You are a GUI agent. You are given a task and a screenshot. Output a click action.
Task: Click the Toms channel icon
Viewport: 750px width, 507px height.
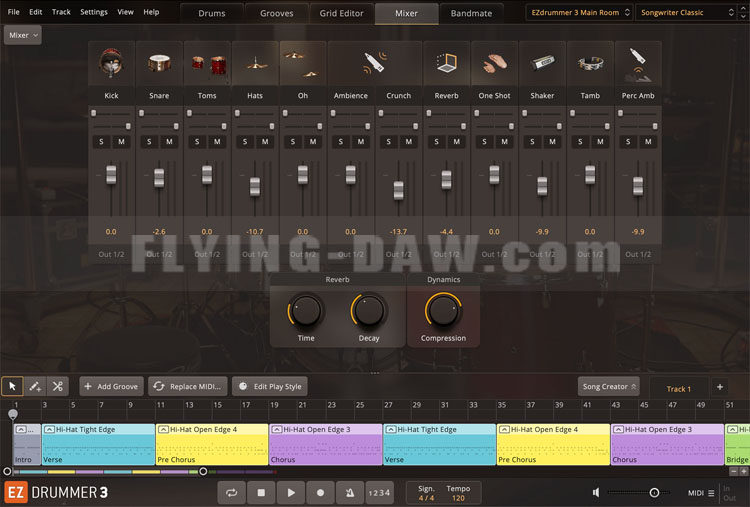[209, 64]
